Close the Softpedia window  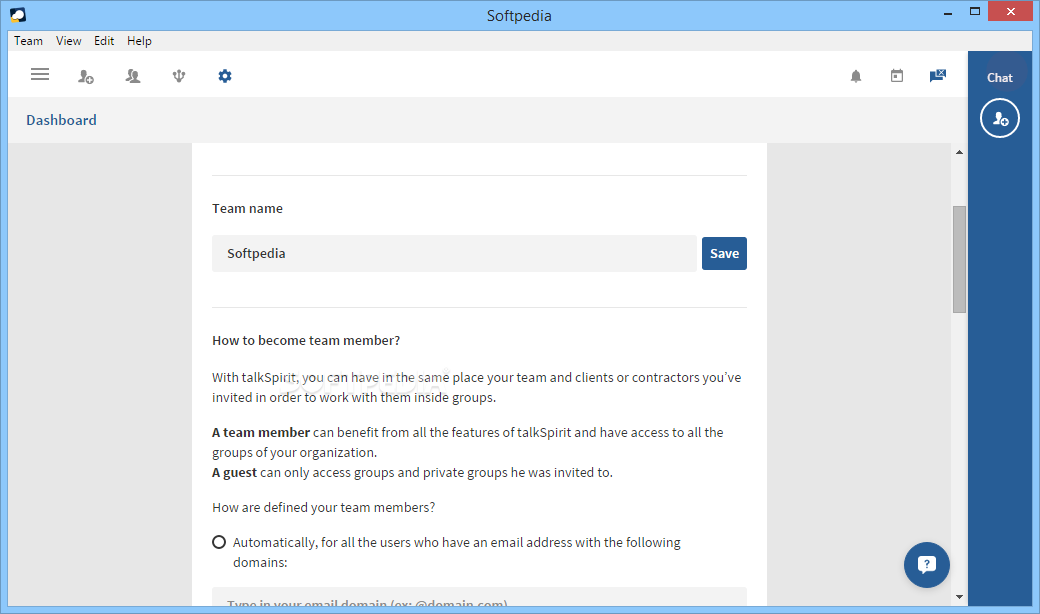click(1010, 11)
